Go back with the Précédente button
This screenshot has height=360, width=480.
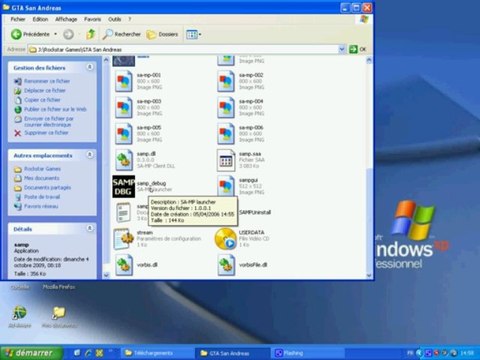pos(30,34)
